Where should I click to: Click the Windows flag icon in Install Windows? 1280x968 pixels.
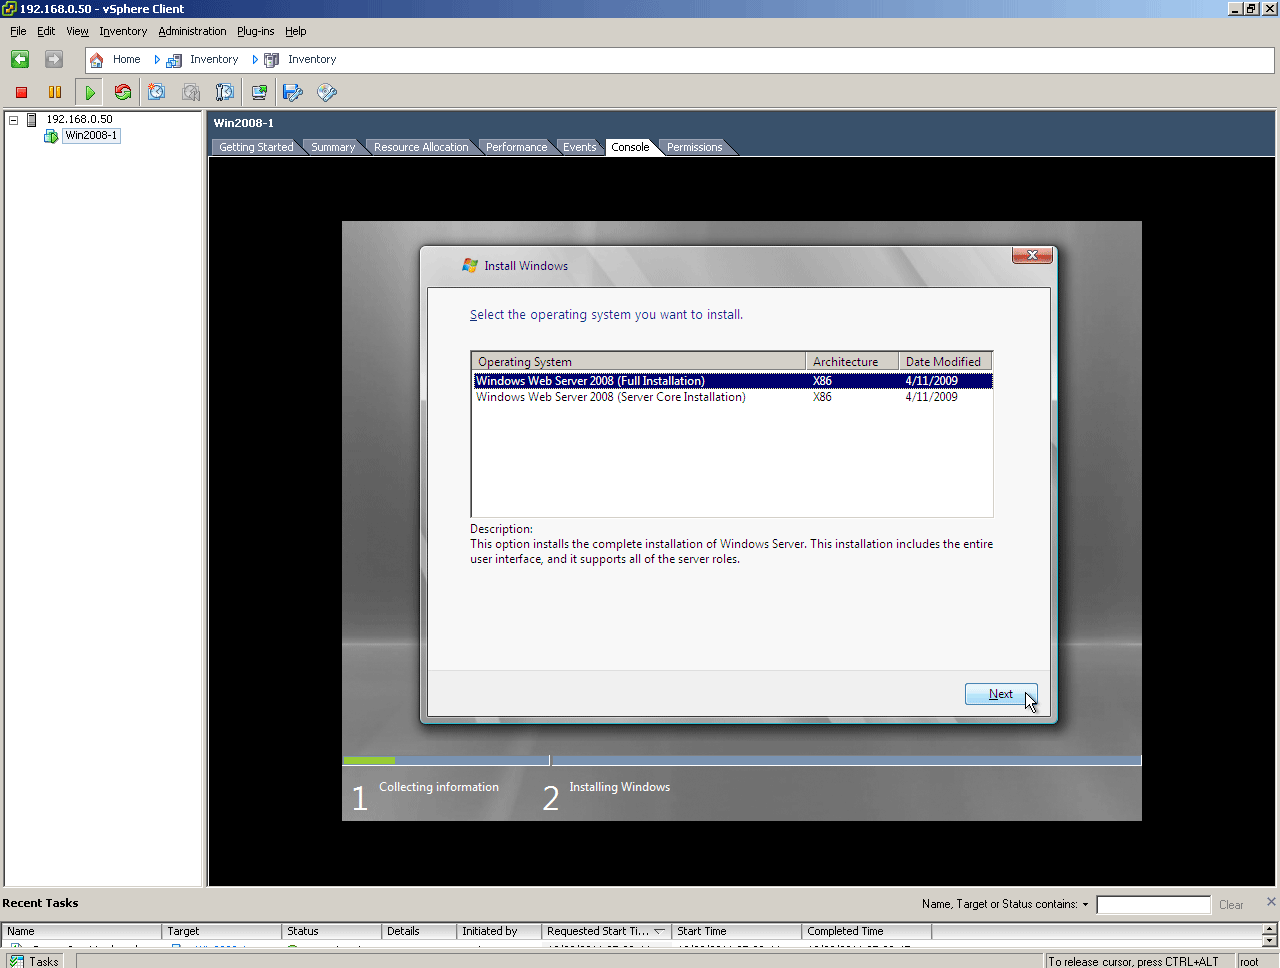[x=470, y=265]
